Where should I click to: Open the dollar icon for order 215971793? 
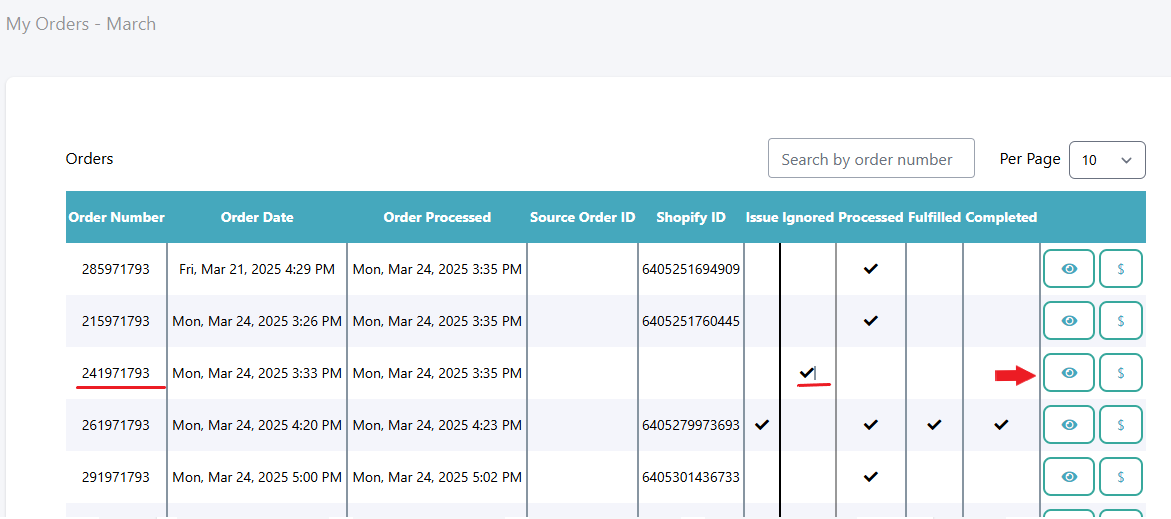click(x=1121, y=320)
